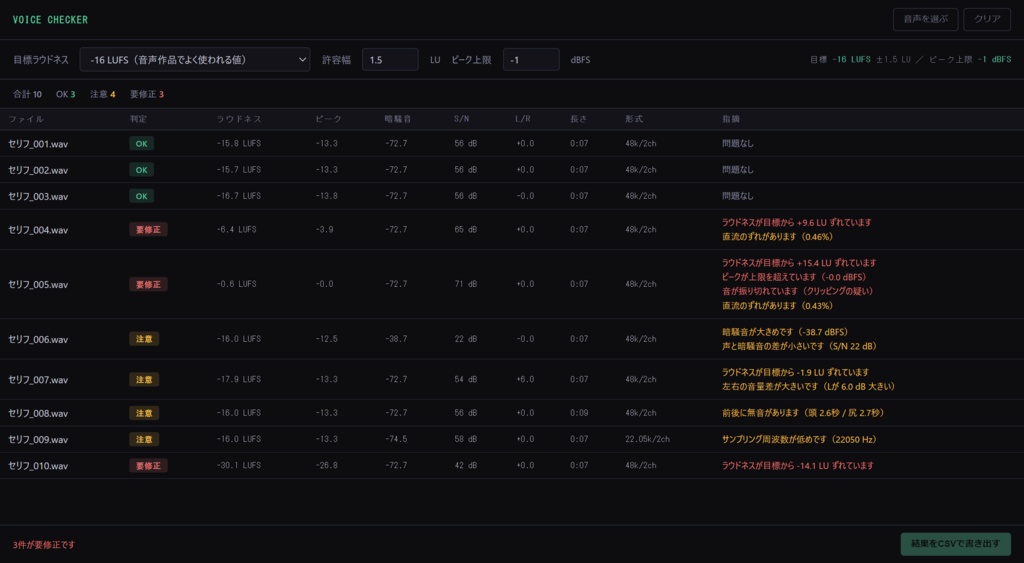This screenshot has width=1024, height=563.
Task: Select file セリフ_010.wav
Action: pyautogui.click(x=39, y=466)
